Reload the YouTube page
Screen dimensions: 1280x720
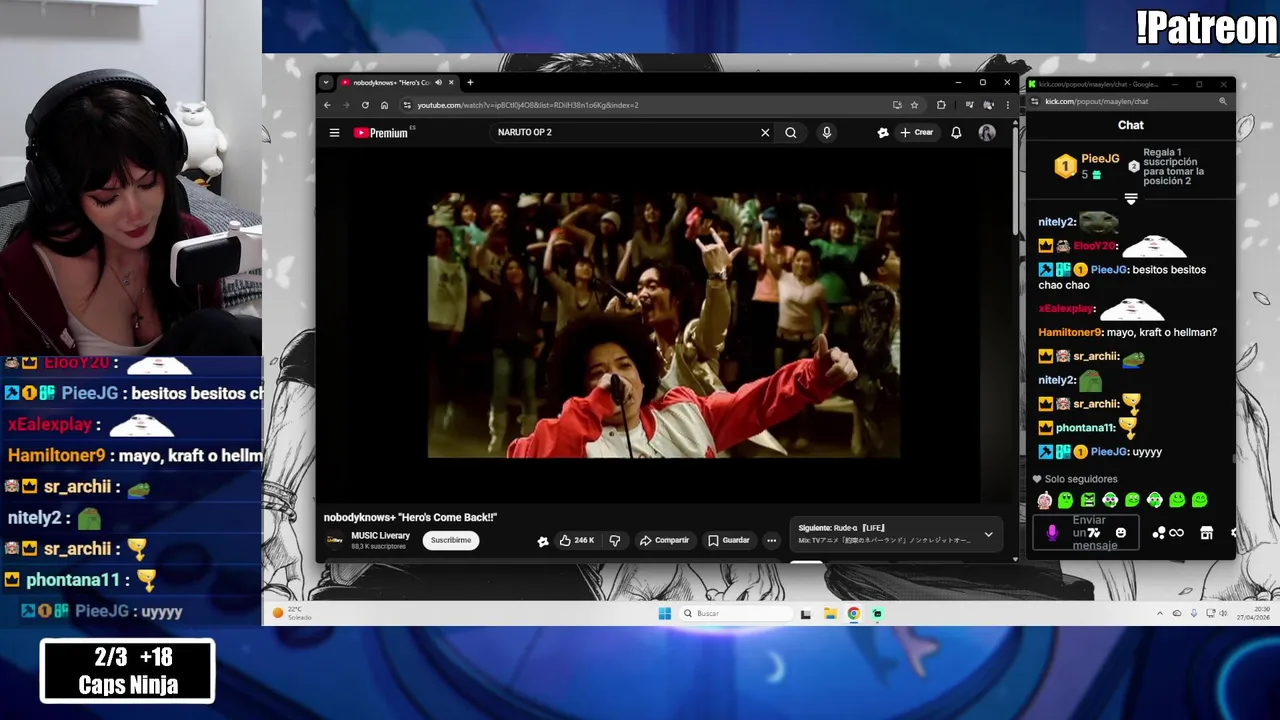click(365, 105)
